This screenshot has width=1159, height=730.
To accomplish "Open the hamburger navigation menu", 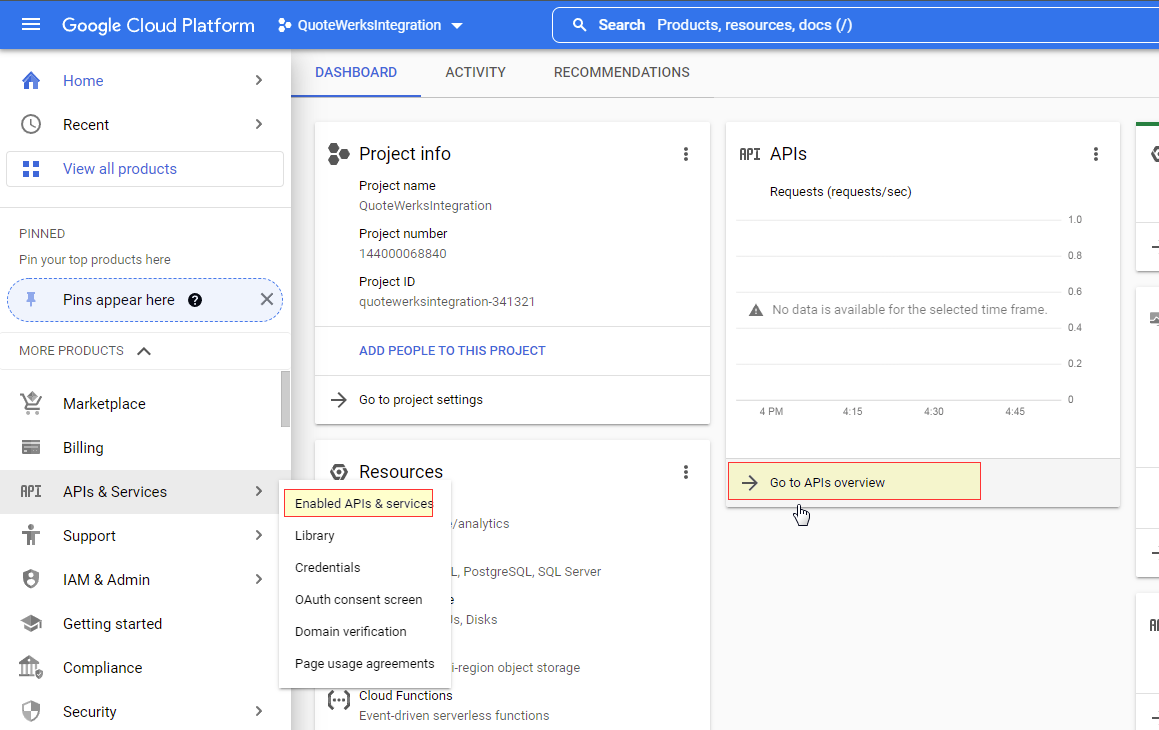I will point(31,24).
